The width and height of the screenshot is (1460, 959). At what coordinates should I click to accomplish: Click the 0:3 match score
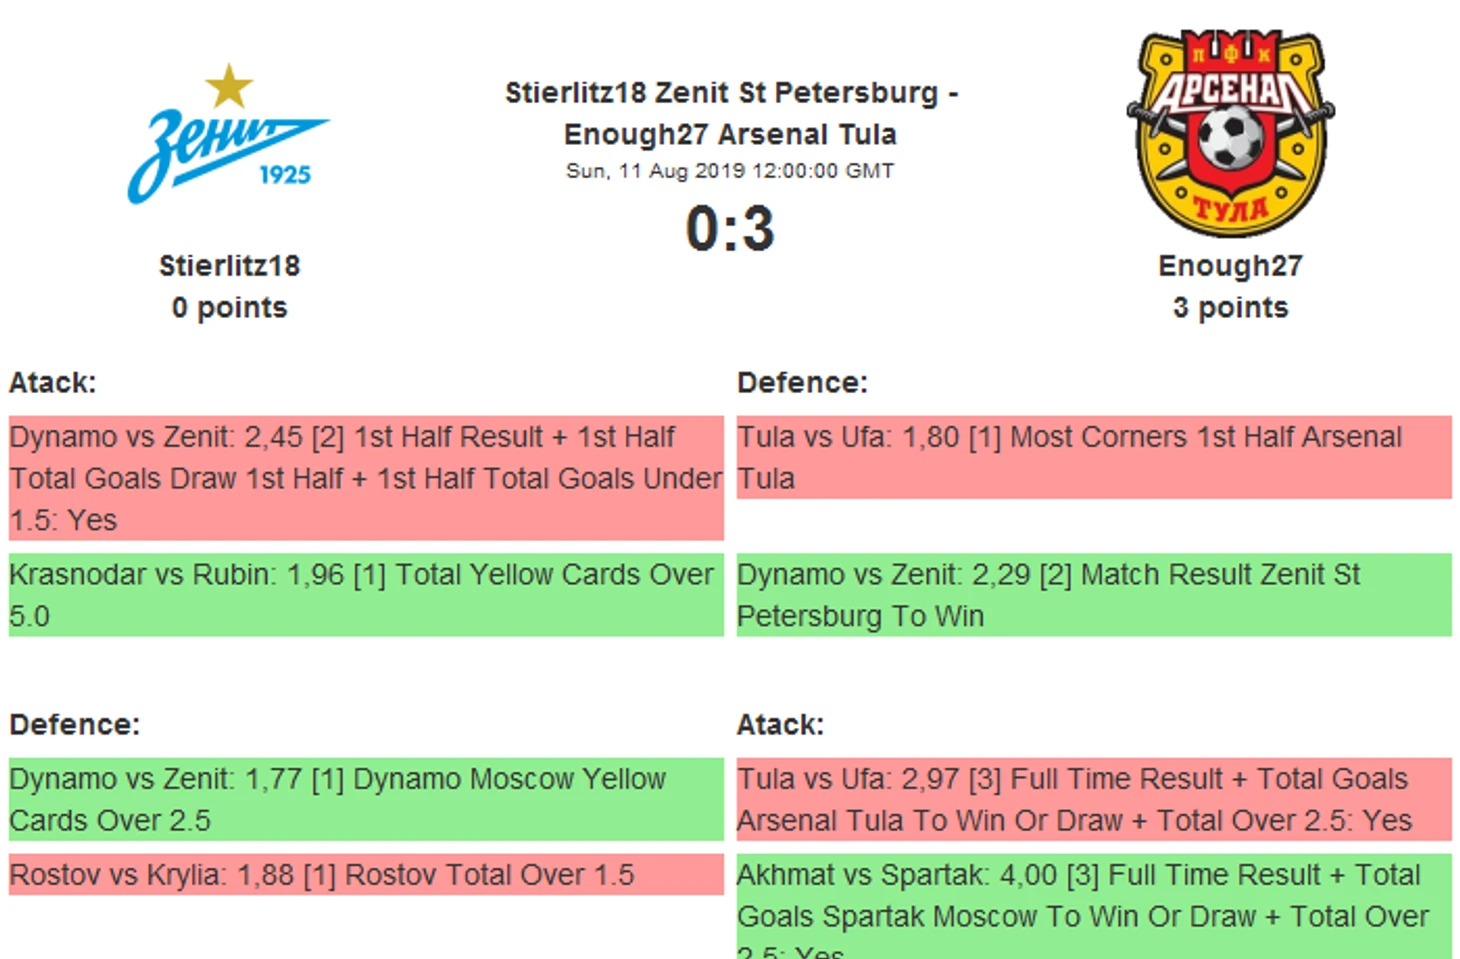click(x=730, y=228)
